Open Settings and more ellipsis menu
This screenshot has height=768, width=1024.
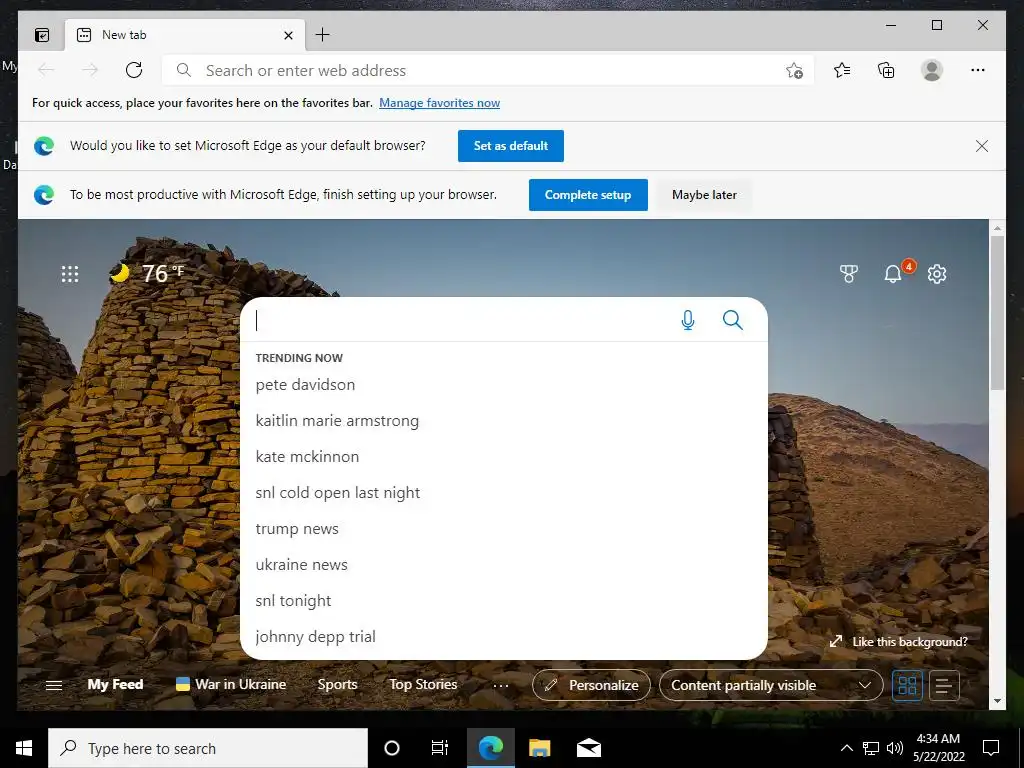click(x=978, y=70)
